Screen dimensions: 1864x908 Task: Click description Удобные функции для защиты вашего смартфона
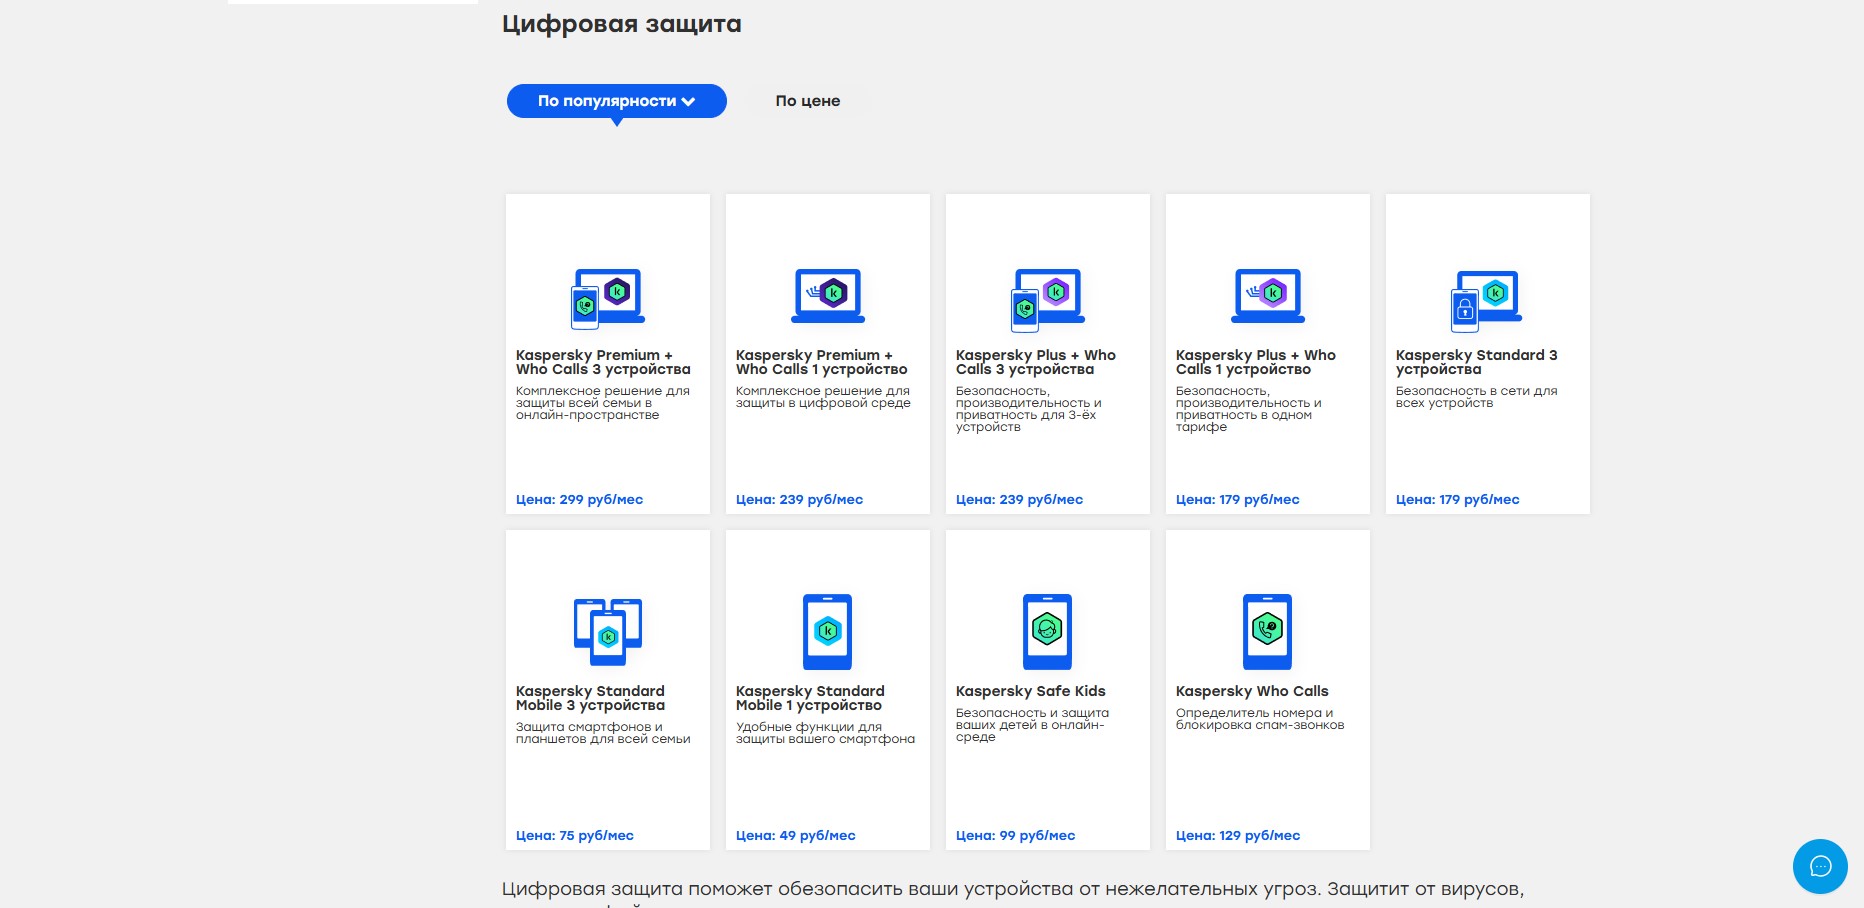point(826,733)
